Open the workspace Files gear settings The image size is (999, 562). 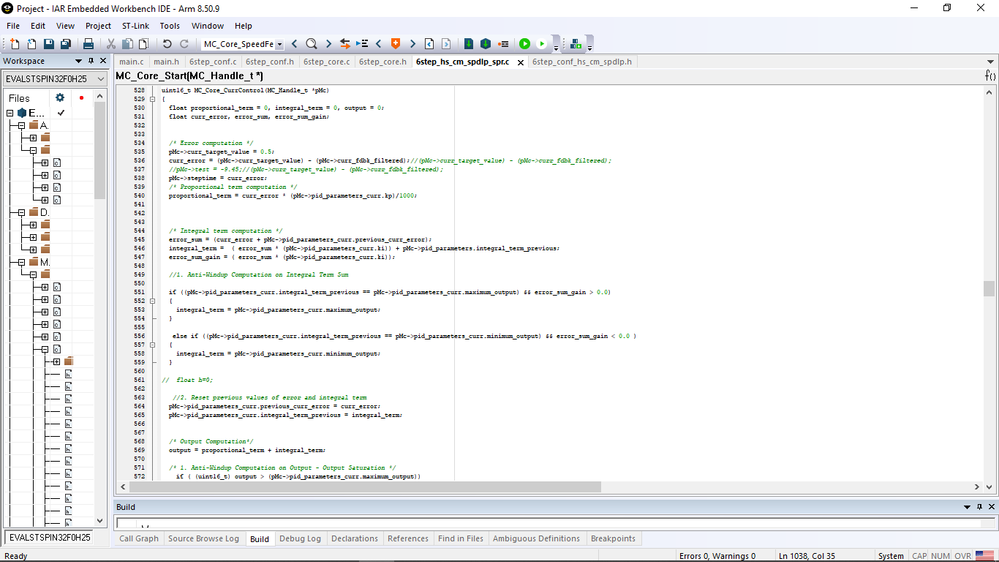click(x=60, y=97)
